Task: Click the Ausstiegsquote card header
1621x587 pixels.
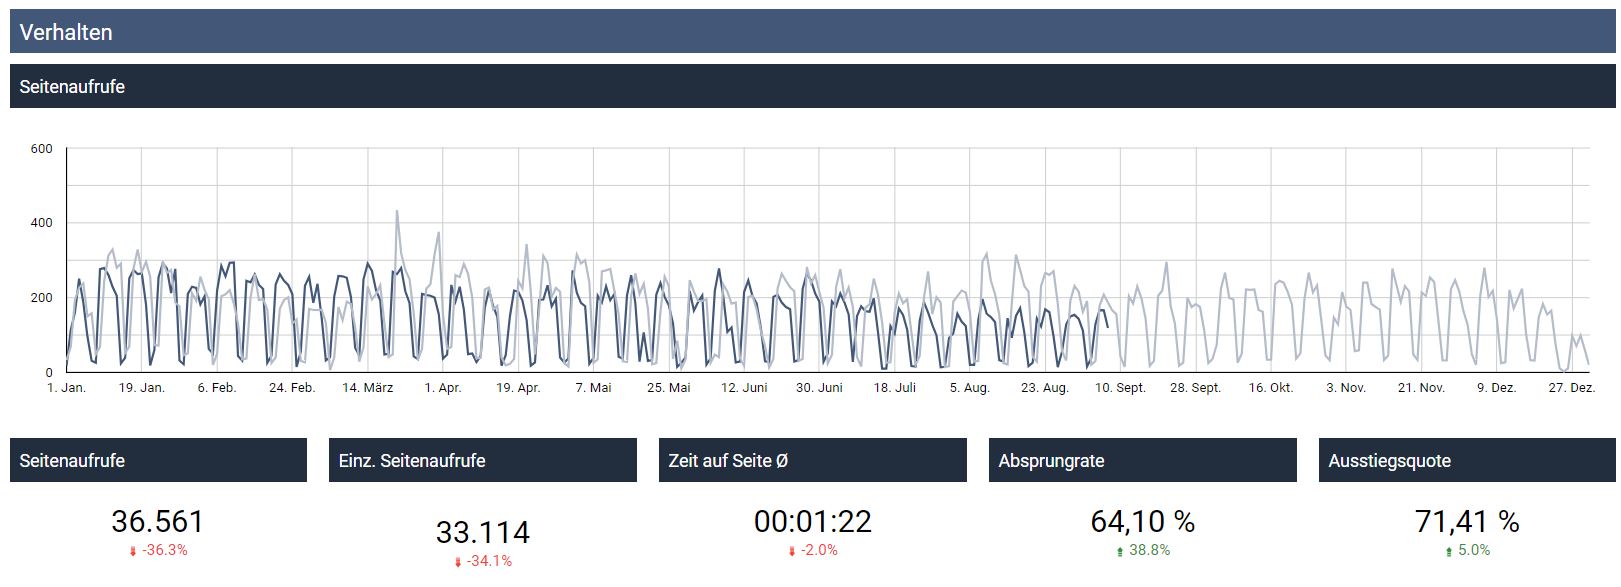Action: 1466,461
